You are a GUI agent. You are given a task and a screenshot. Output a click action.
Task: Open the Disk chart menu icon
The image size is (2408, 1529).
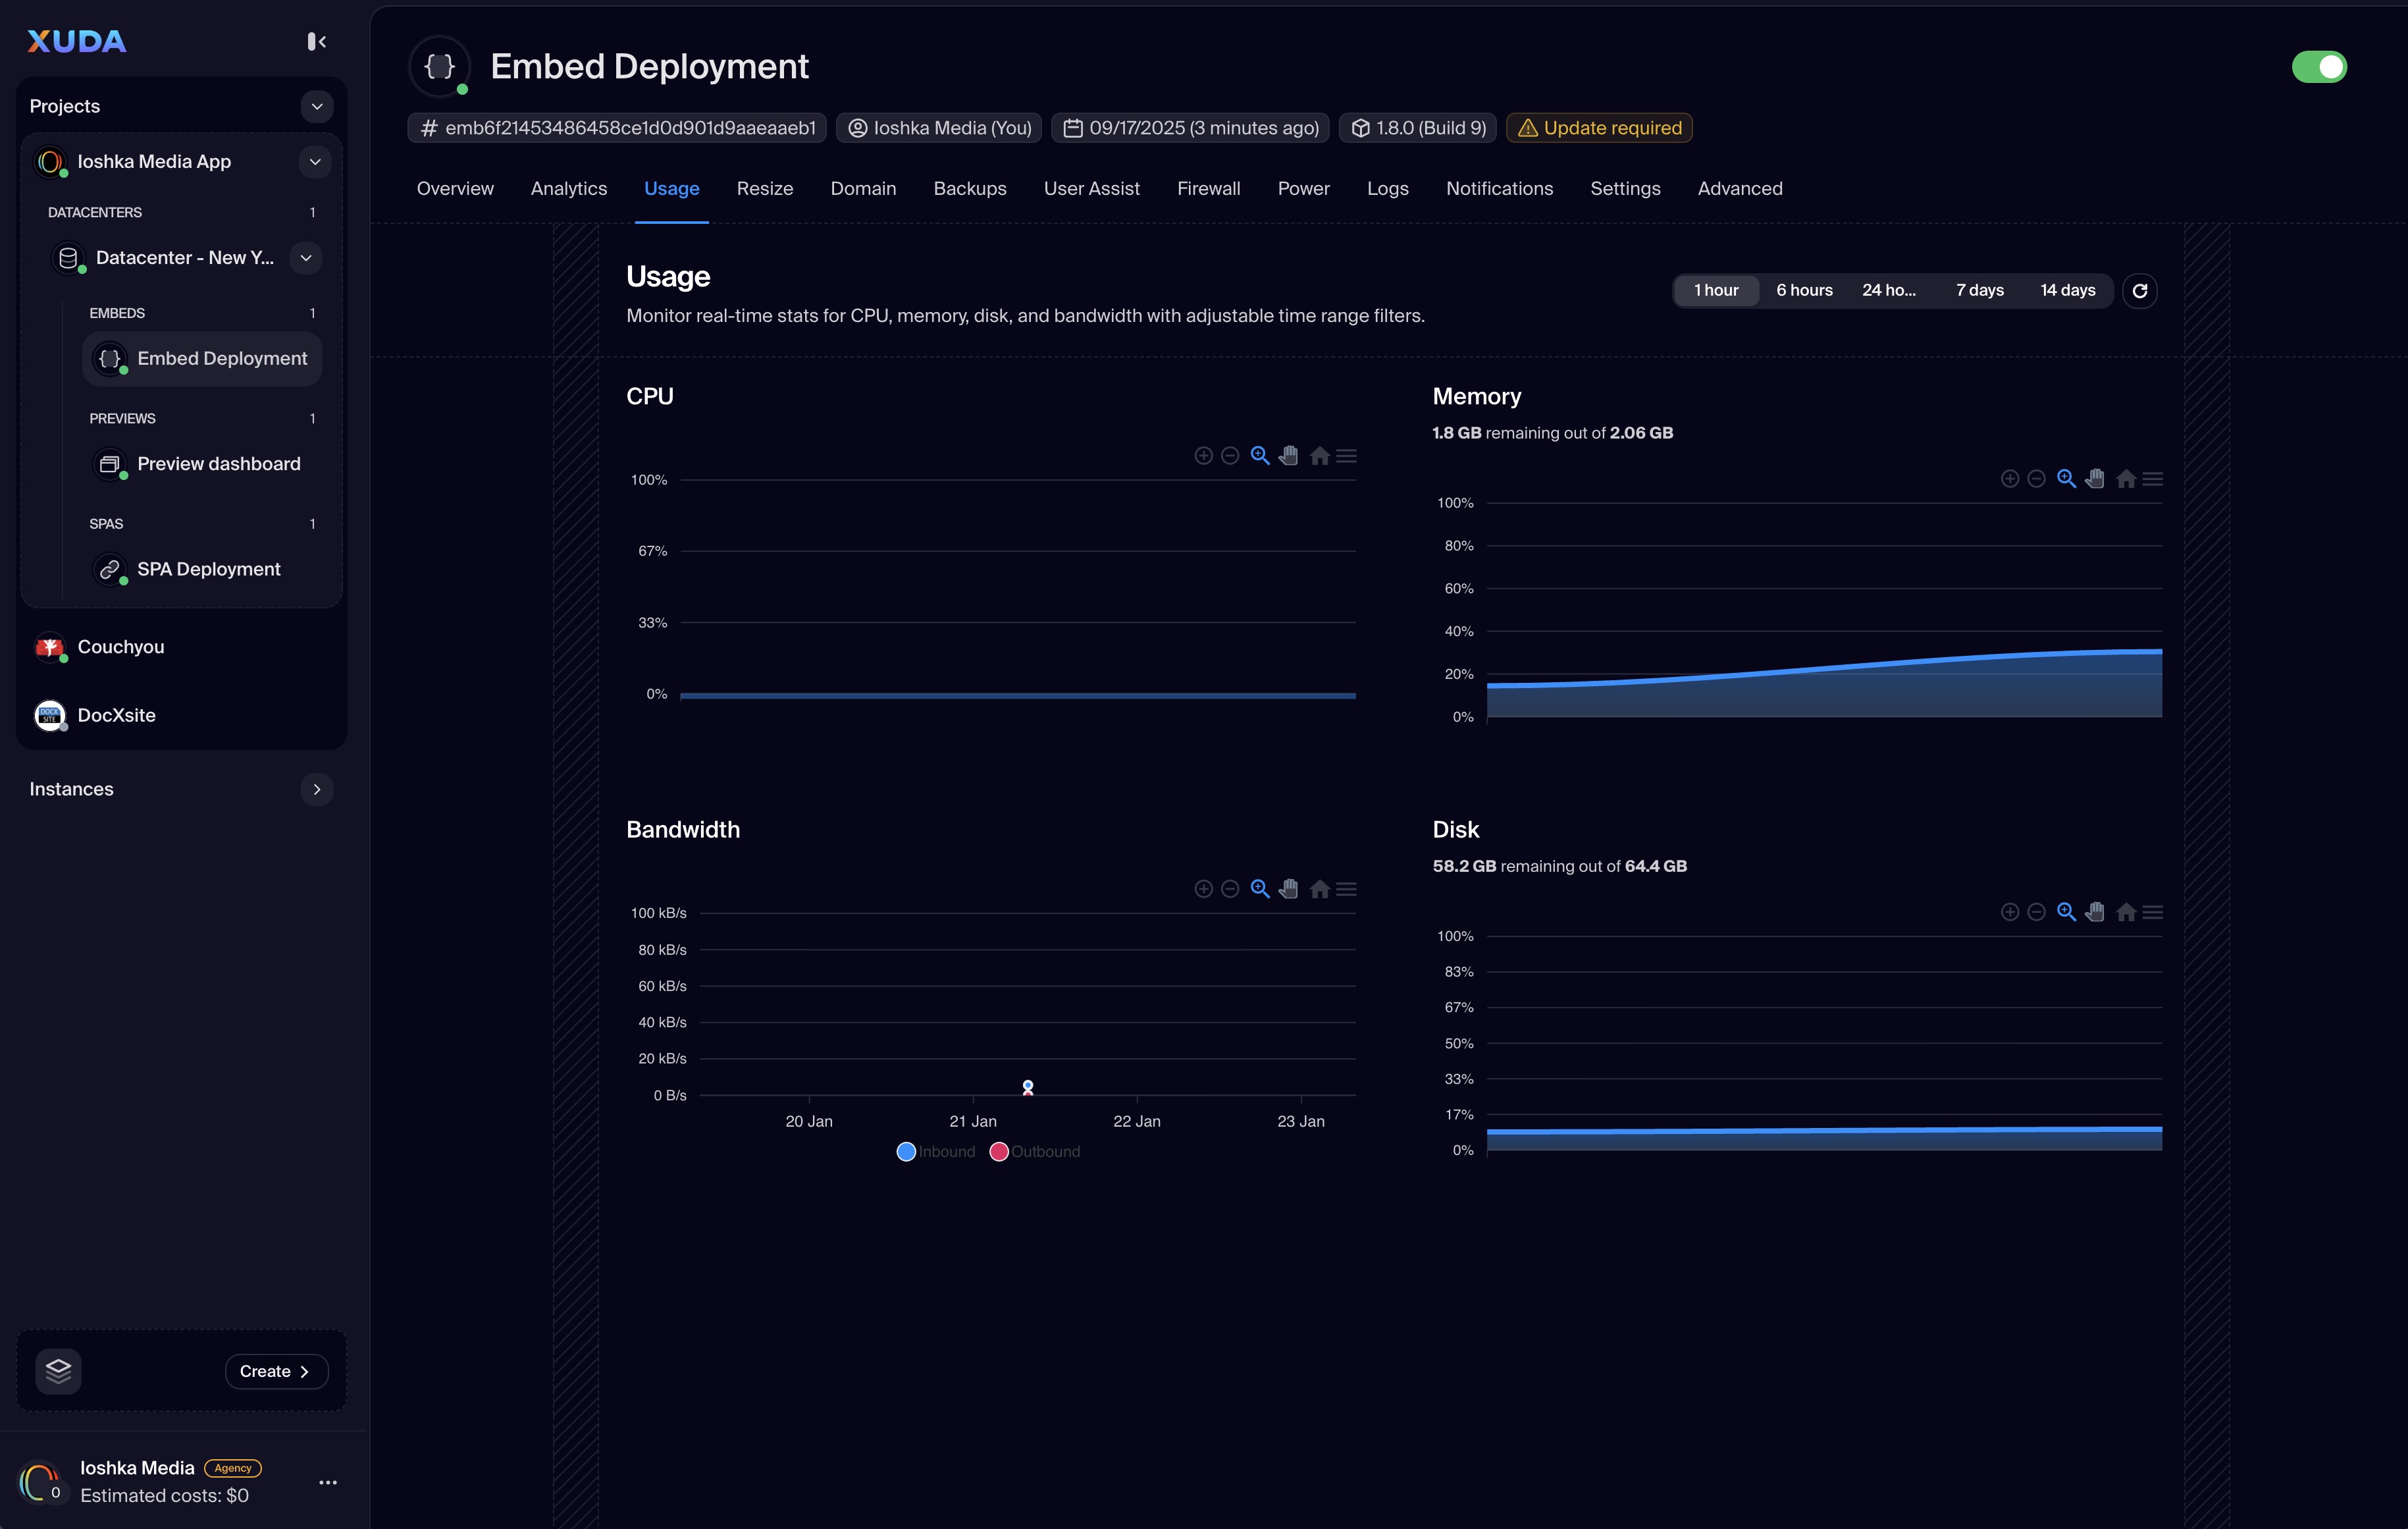click(2153, 912)
